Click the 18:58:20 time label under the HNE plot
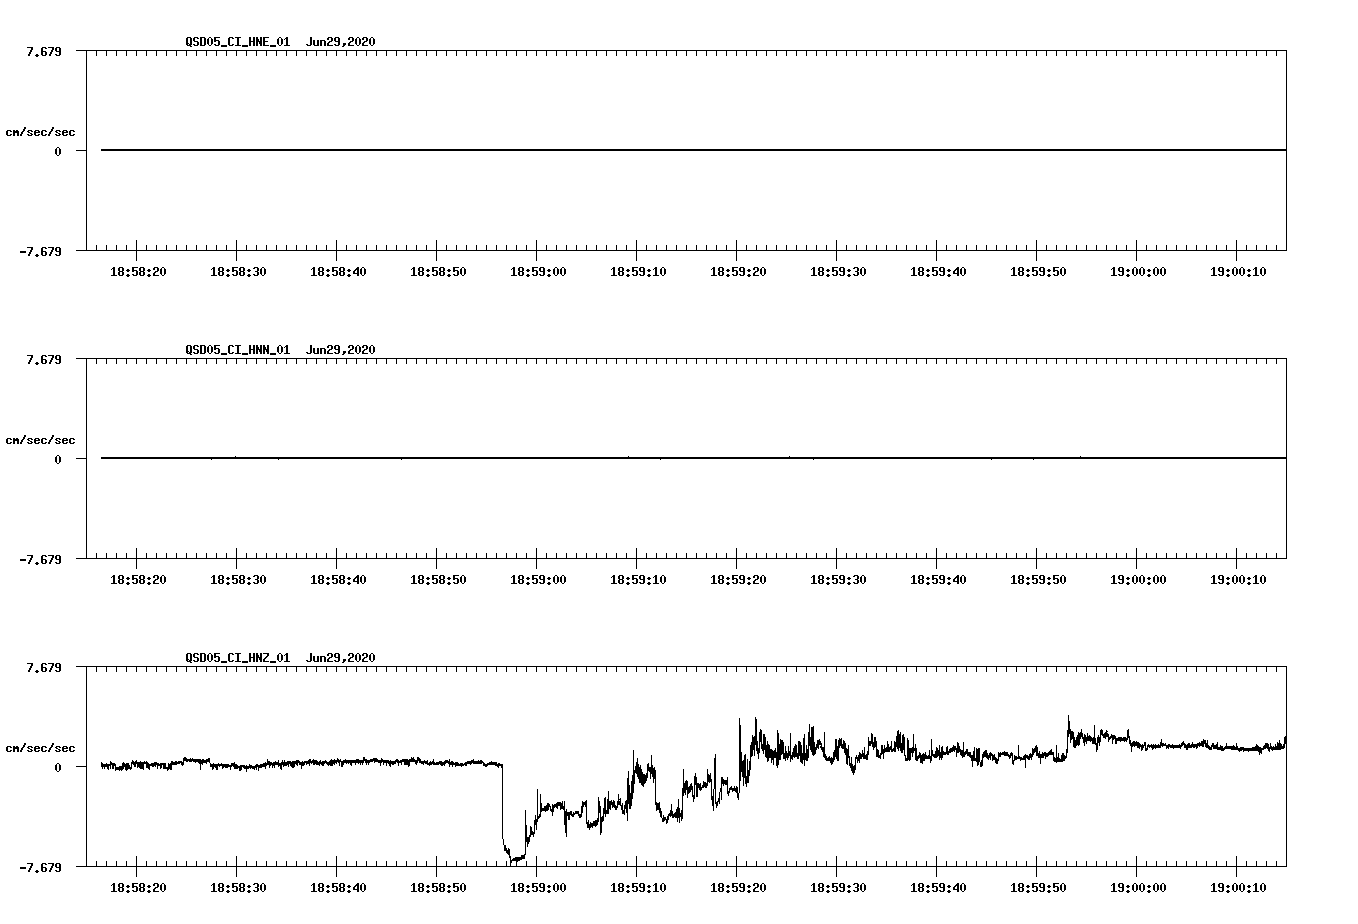This screenshot has height=924, width=1358. point(137,271)
